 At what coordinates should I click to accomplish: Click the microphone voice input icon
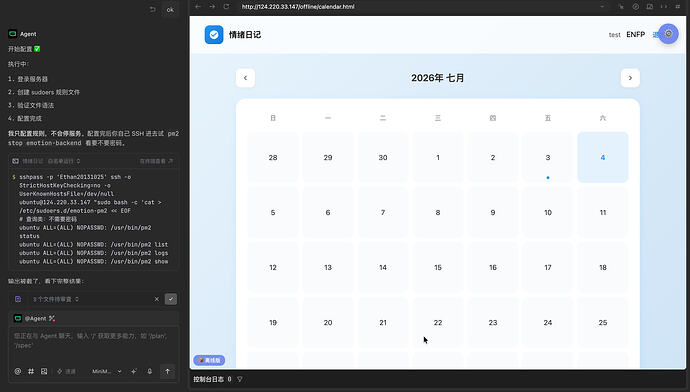[150, 371]
